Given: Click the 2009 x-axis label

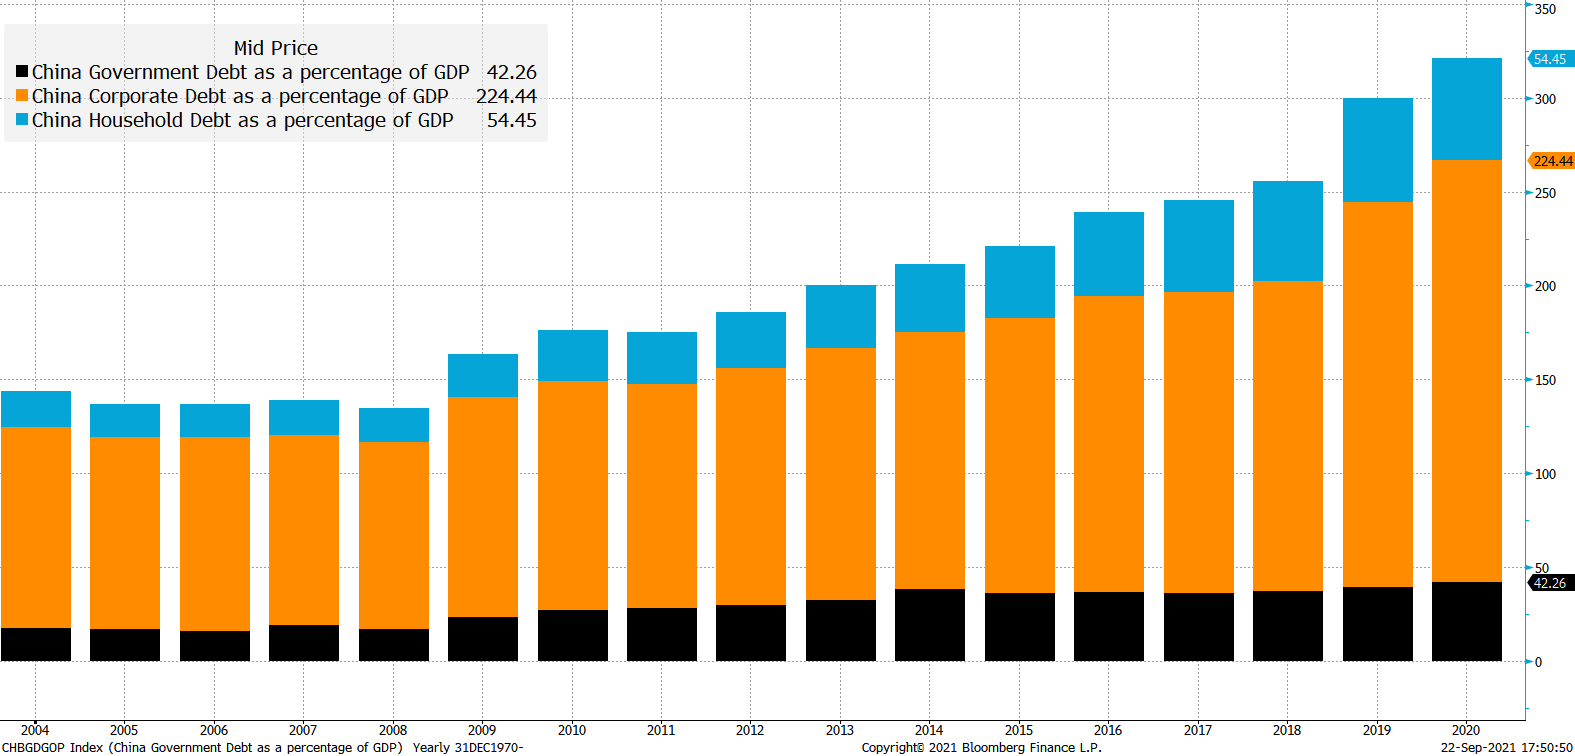Looking at the screenshot, I should pyautogui.click(x=482, y=730).
